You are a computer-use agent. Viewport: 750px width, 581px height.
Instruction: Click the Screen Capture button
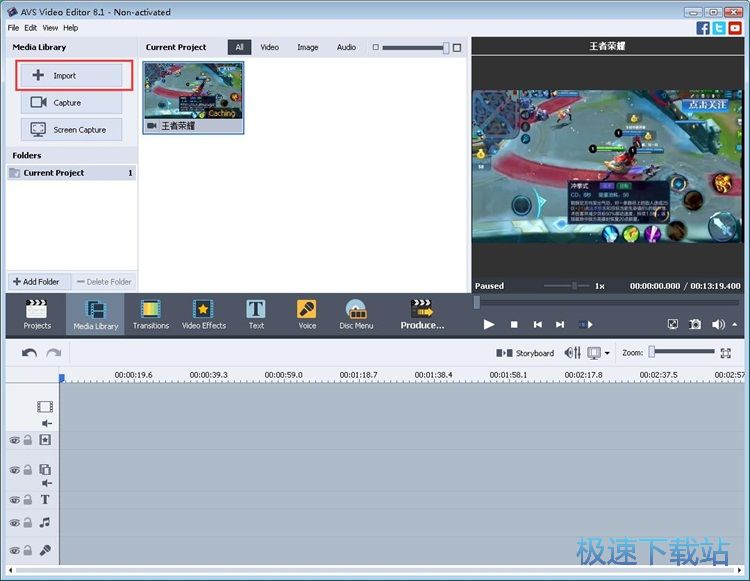point(72,130)
